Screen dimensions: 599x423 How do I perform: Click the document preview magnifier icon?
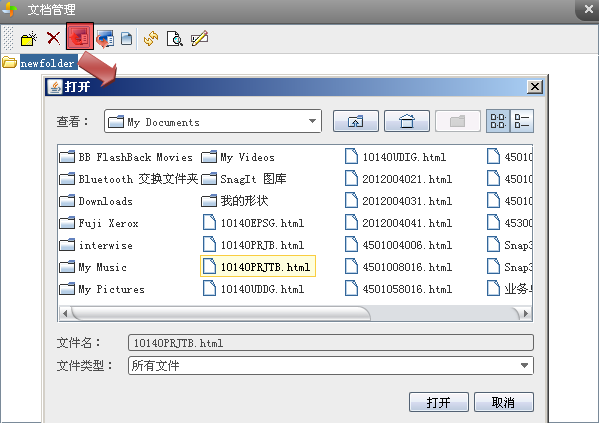coord(175,39)
